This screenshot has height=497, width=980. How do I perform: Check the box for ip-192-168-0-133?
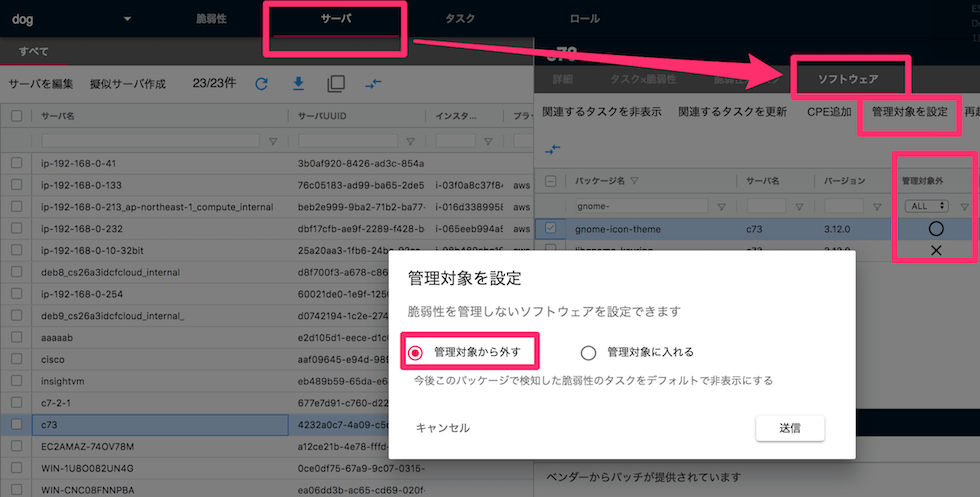pyautogui.click(x=17, y=185)
